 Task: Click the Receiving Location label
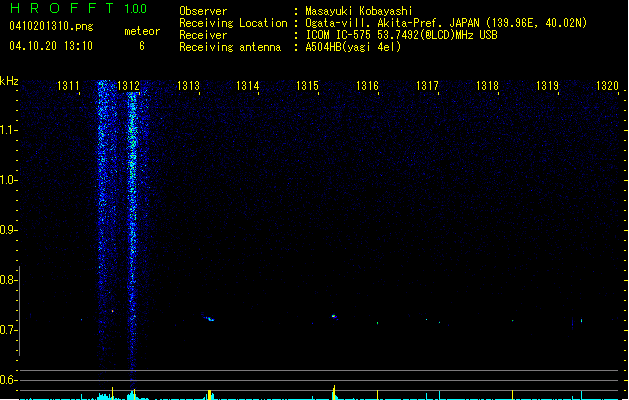click(233, 23)
